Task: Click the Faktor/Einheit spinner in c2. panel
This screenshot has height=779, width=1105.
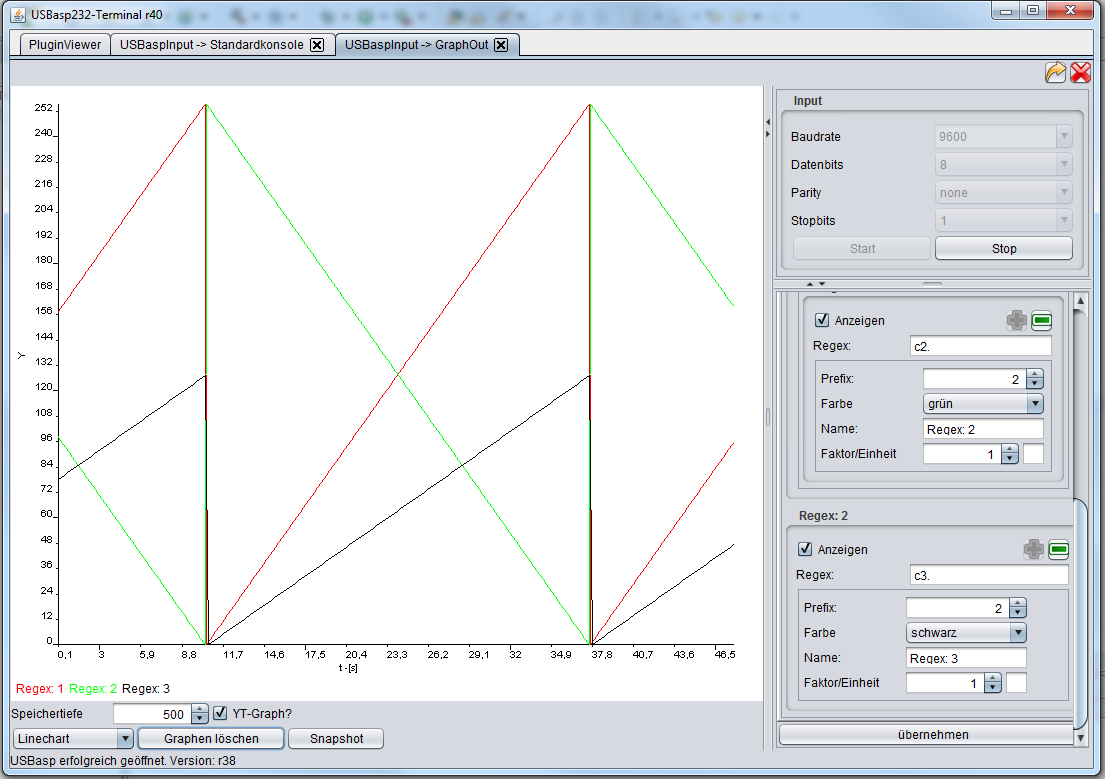Action: click(x=970, y=454)
